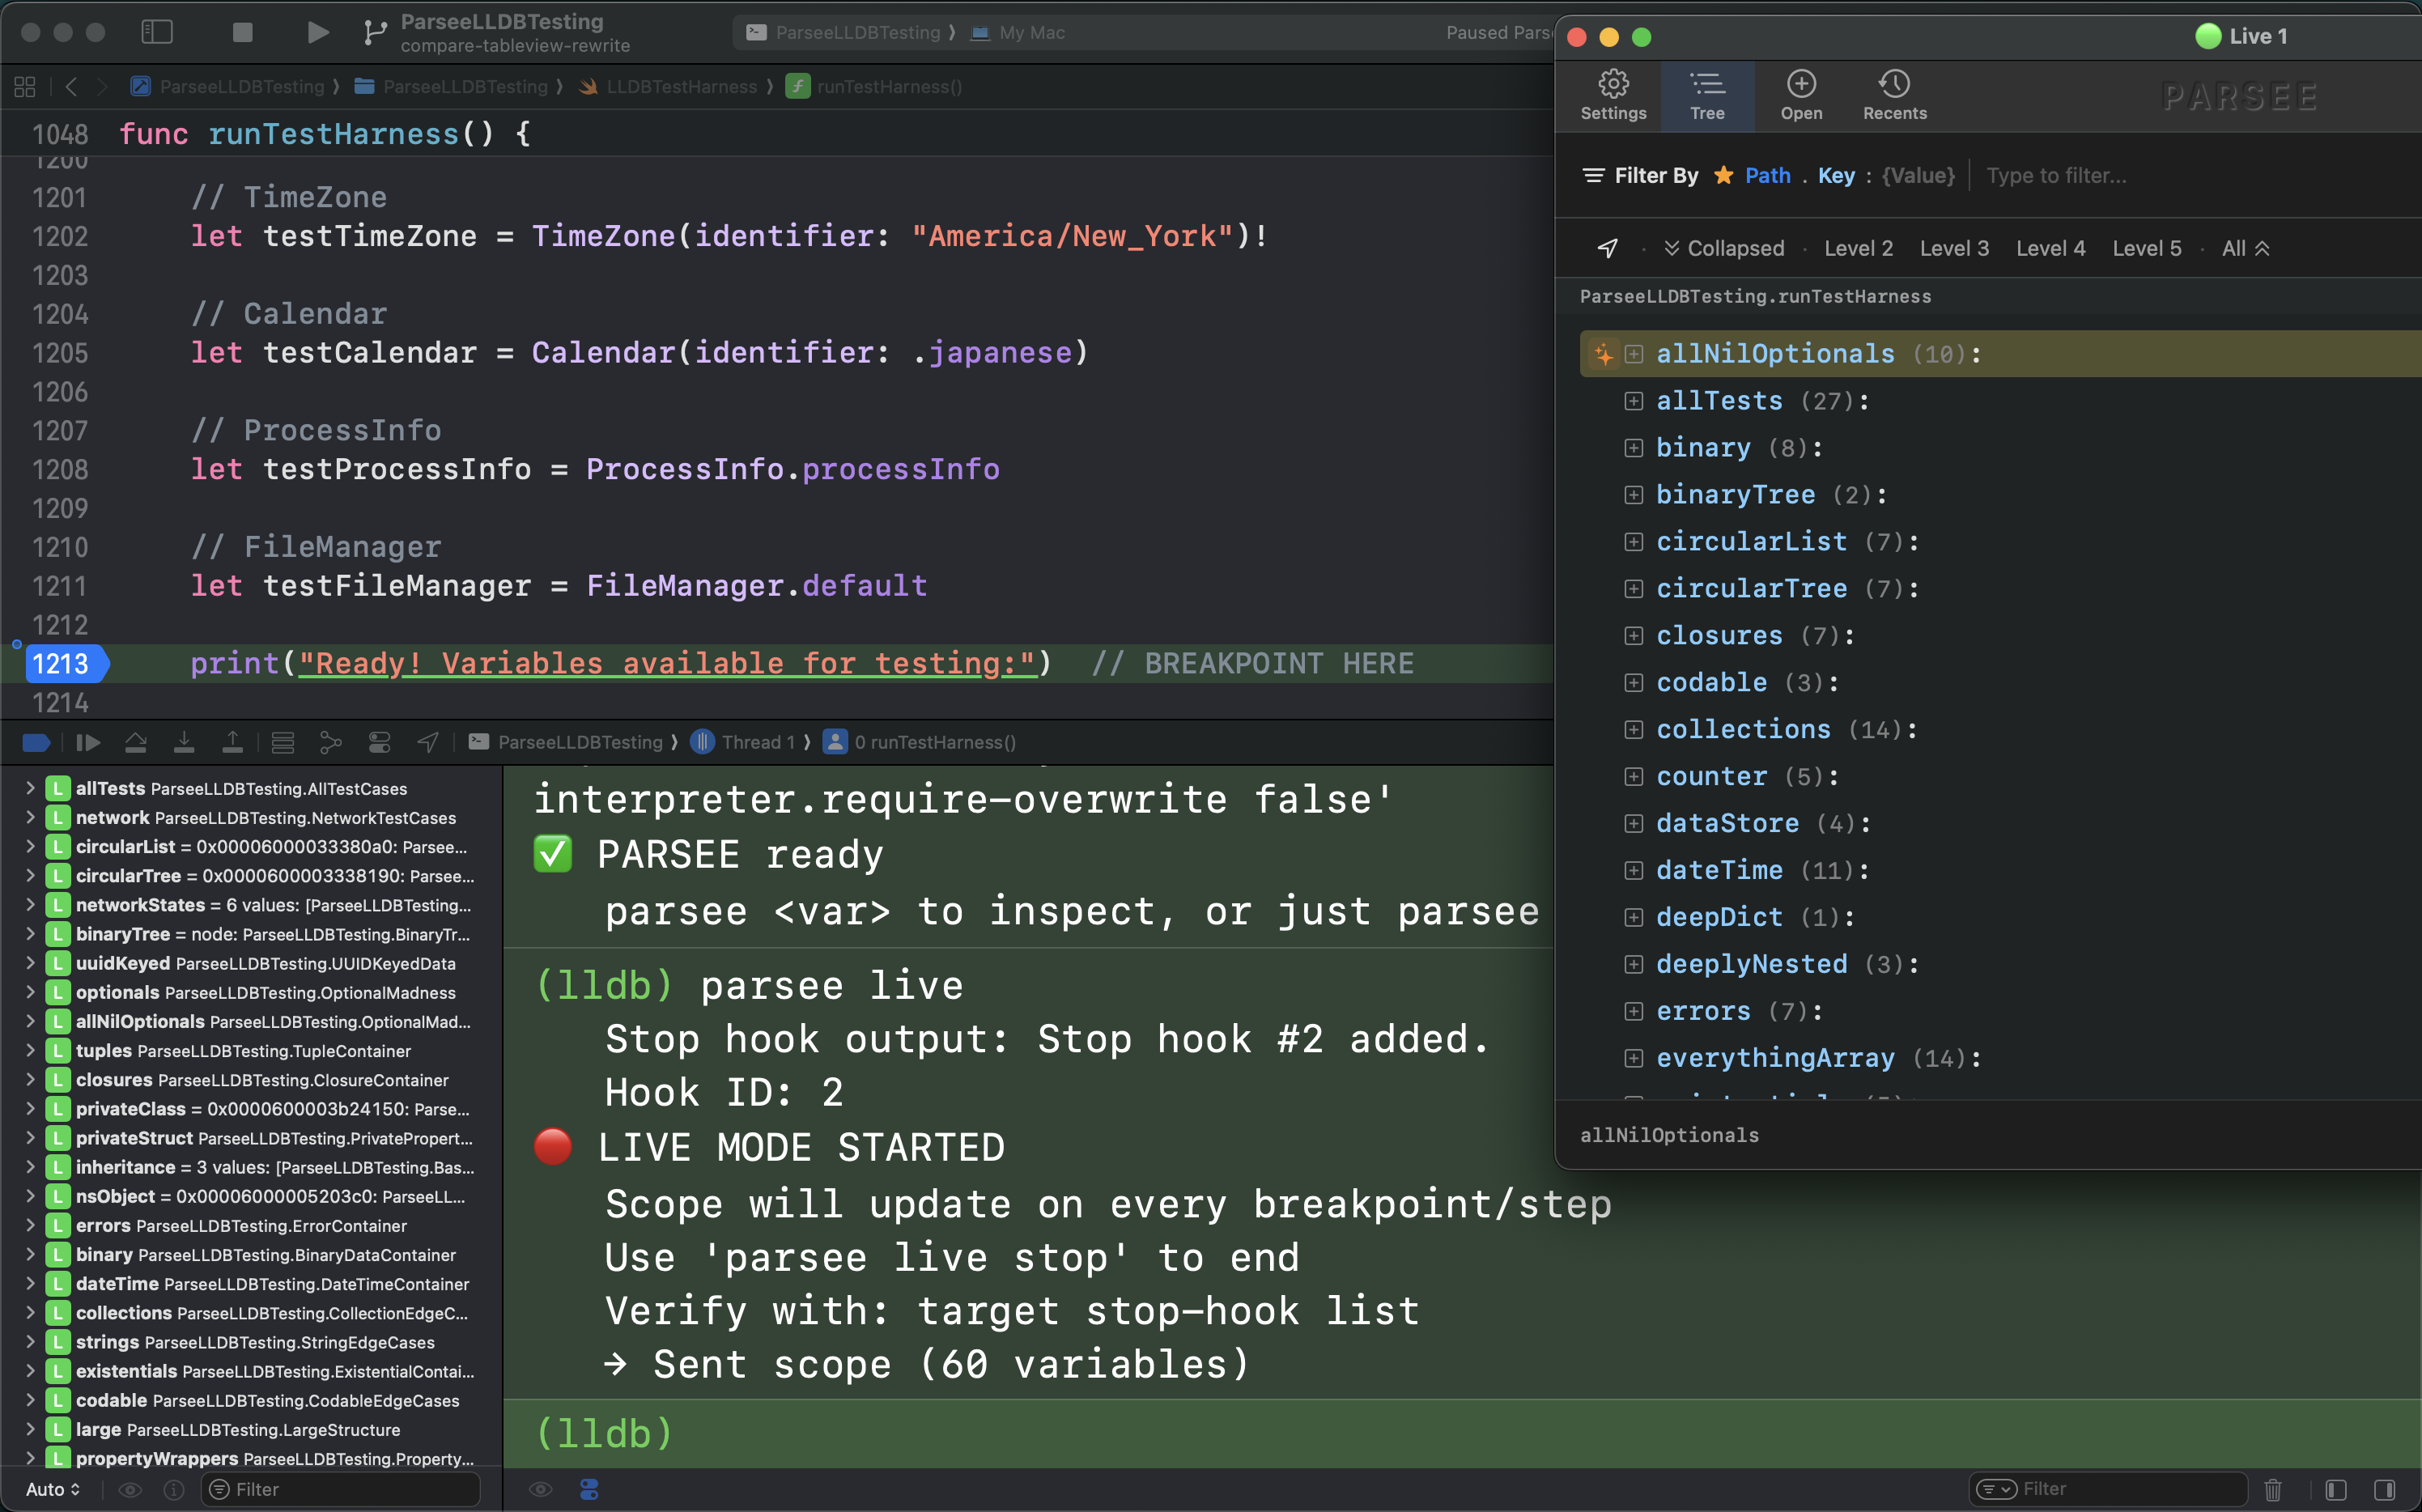Toggle the Xcode navigator sidebar icon
The height and width of the screenshot is (1512, 2422).
[157, 32]
